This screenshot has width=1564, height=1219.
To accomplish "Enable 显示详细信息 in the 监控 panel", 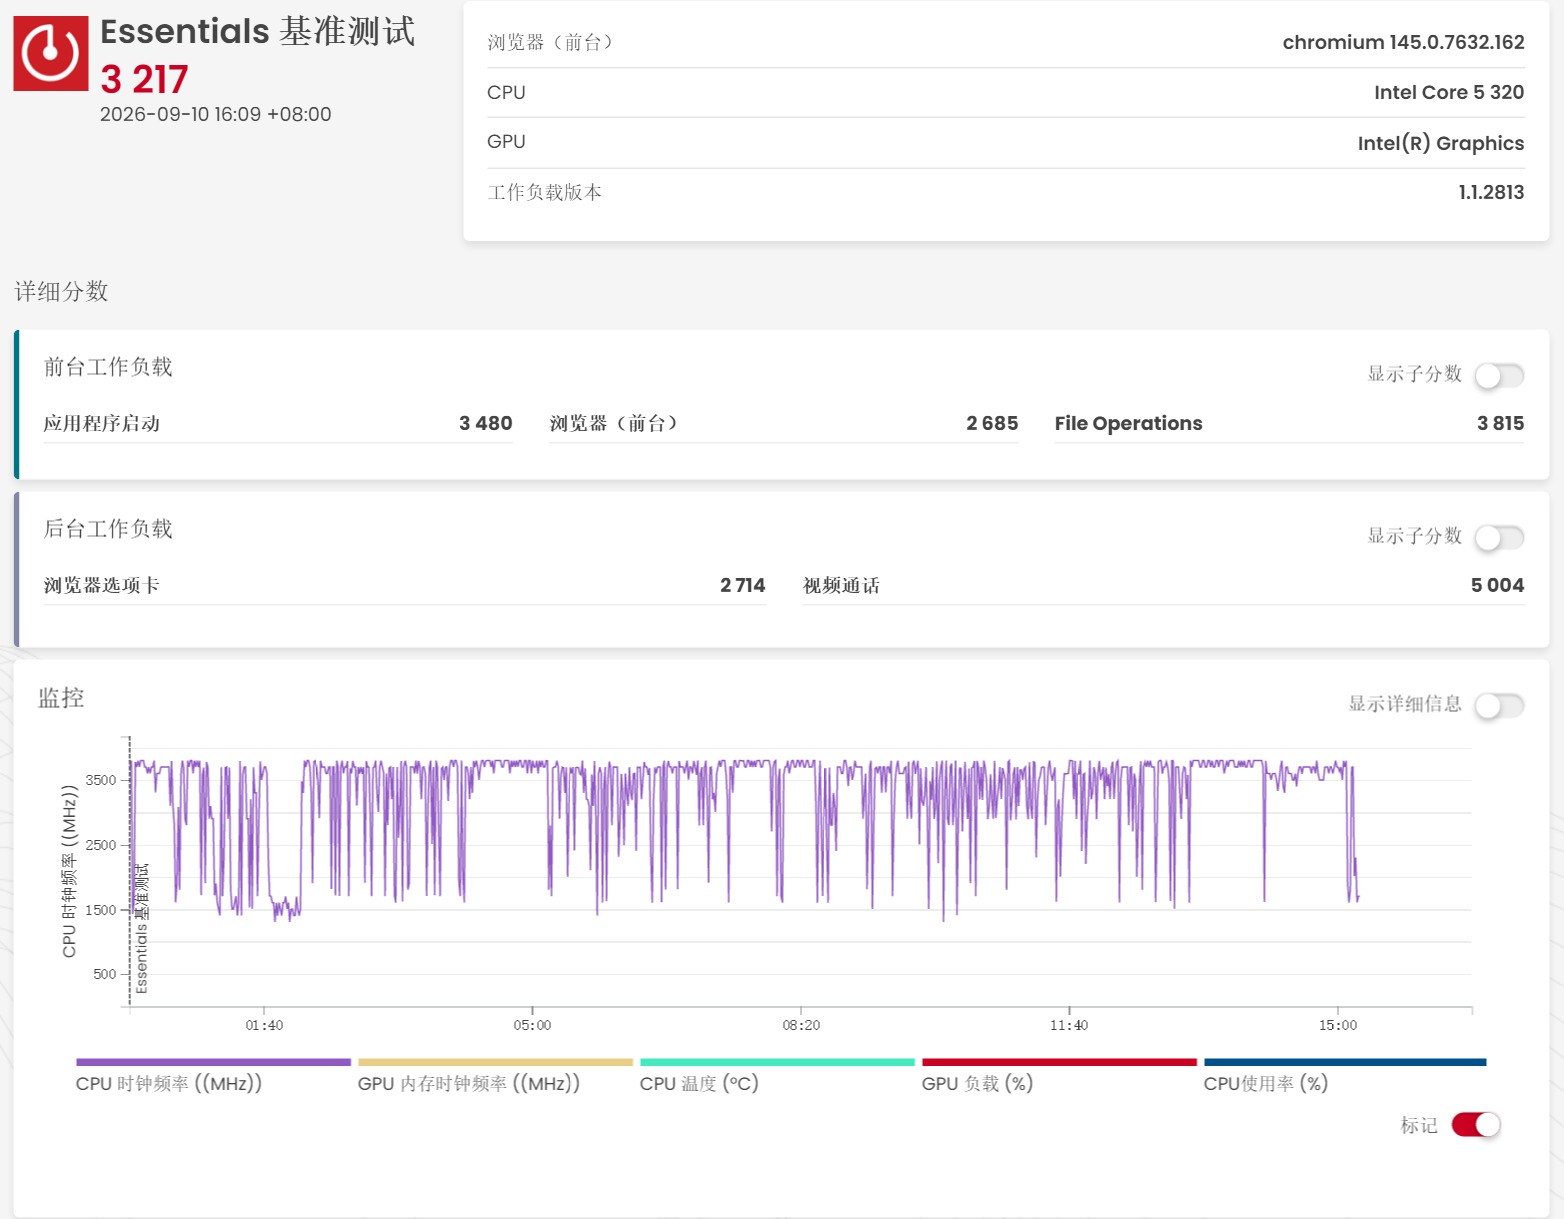I will [x=1499, y=706].
